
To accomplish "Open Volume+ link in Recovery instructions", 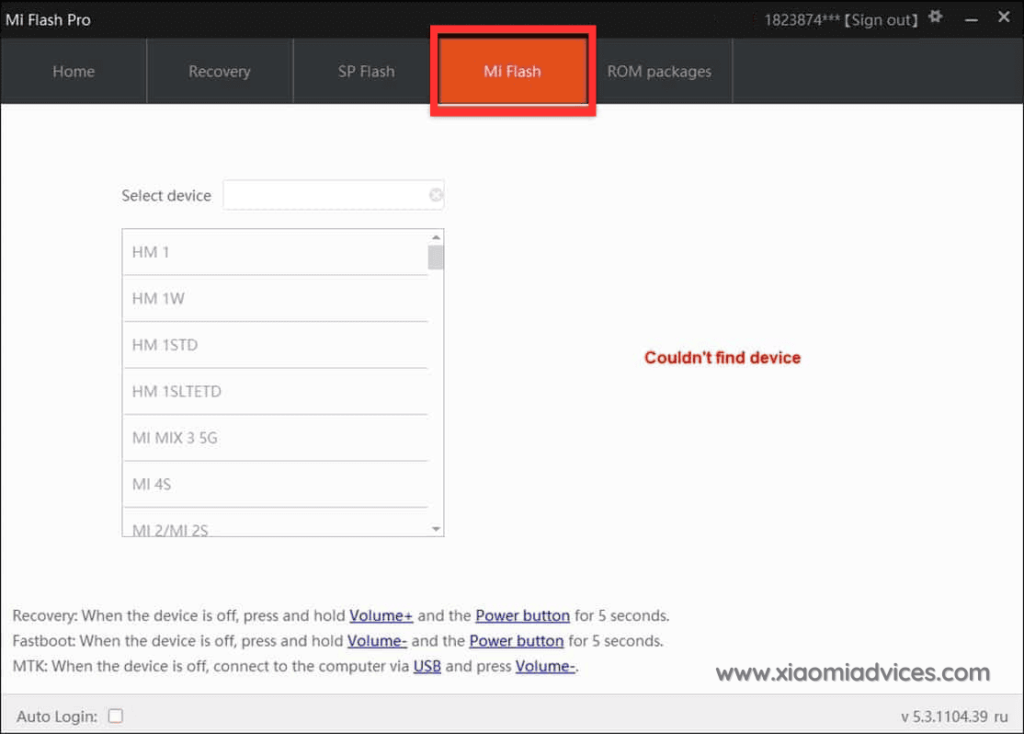I will (x=381, y=615).
